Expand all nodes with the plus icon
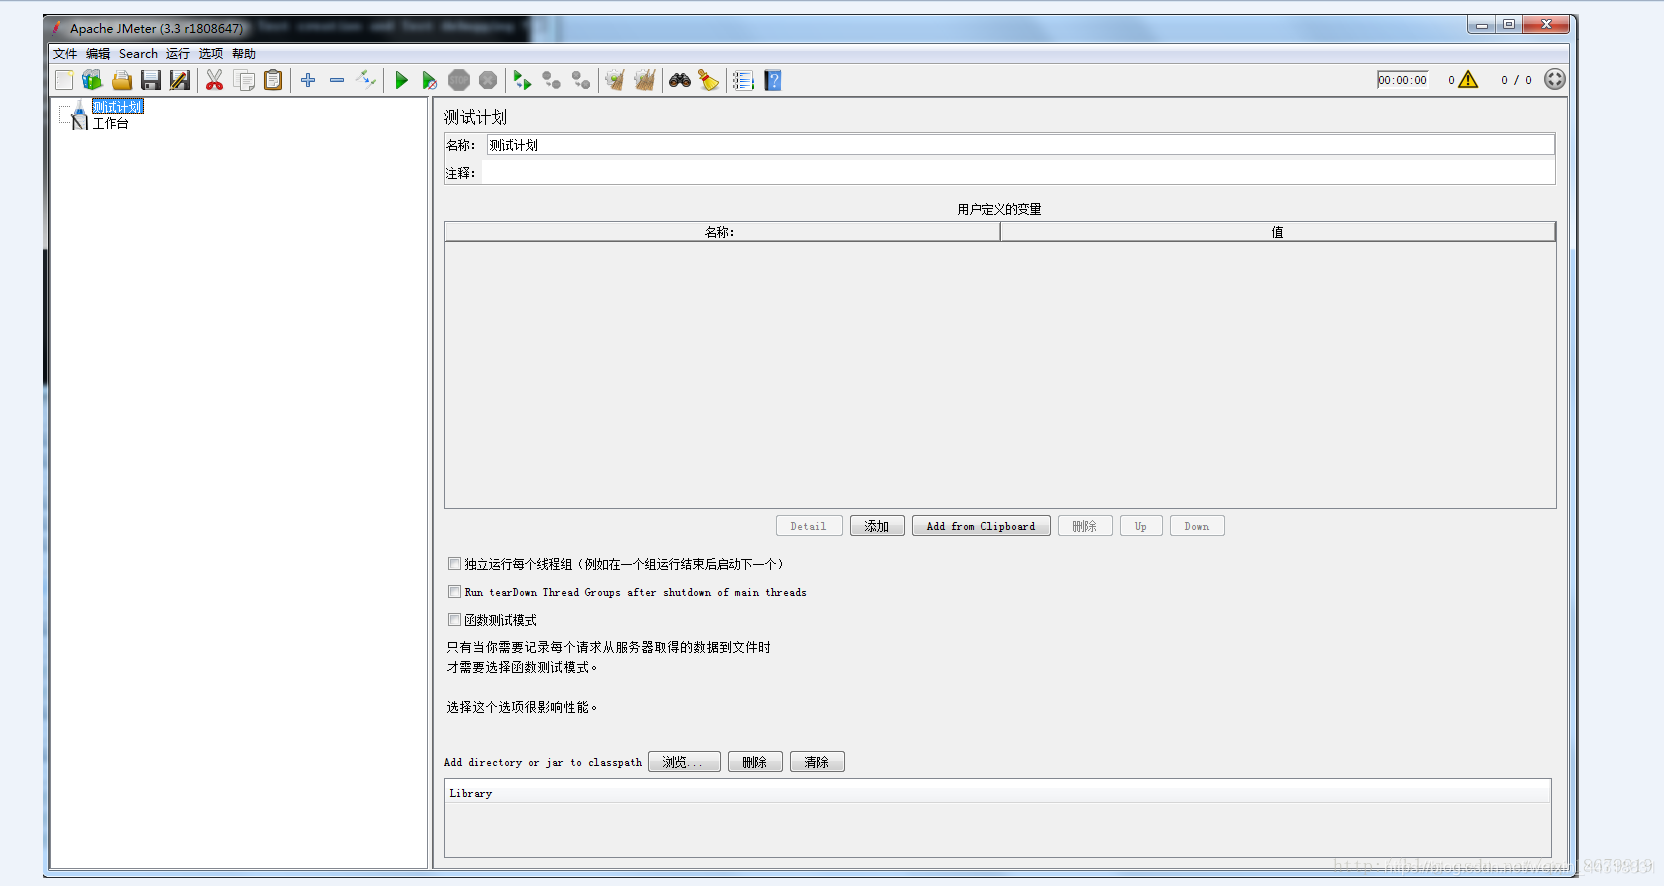 tap(308, 80)
